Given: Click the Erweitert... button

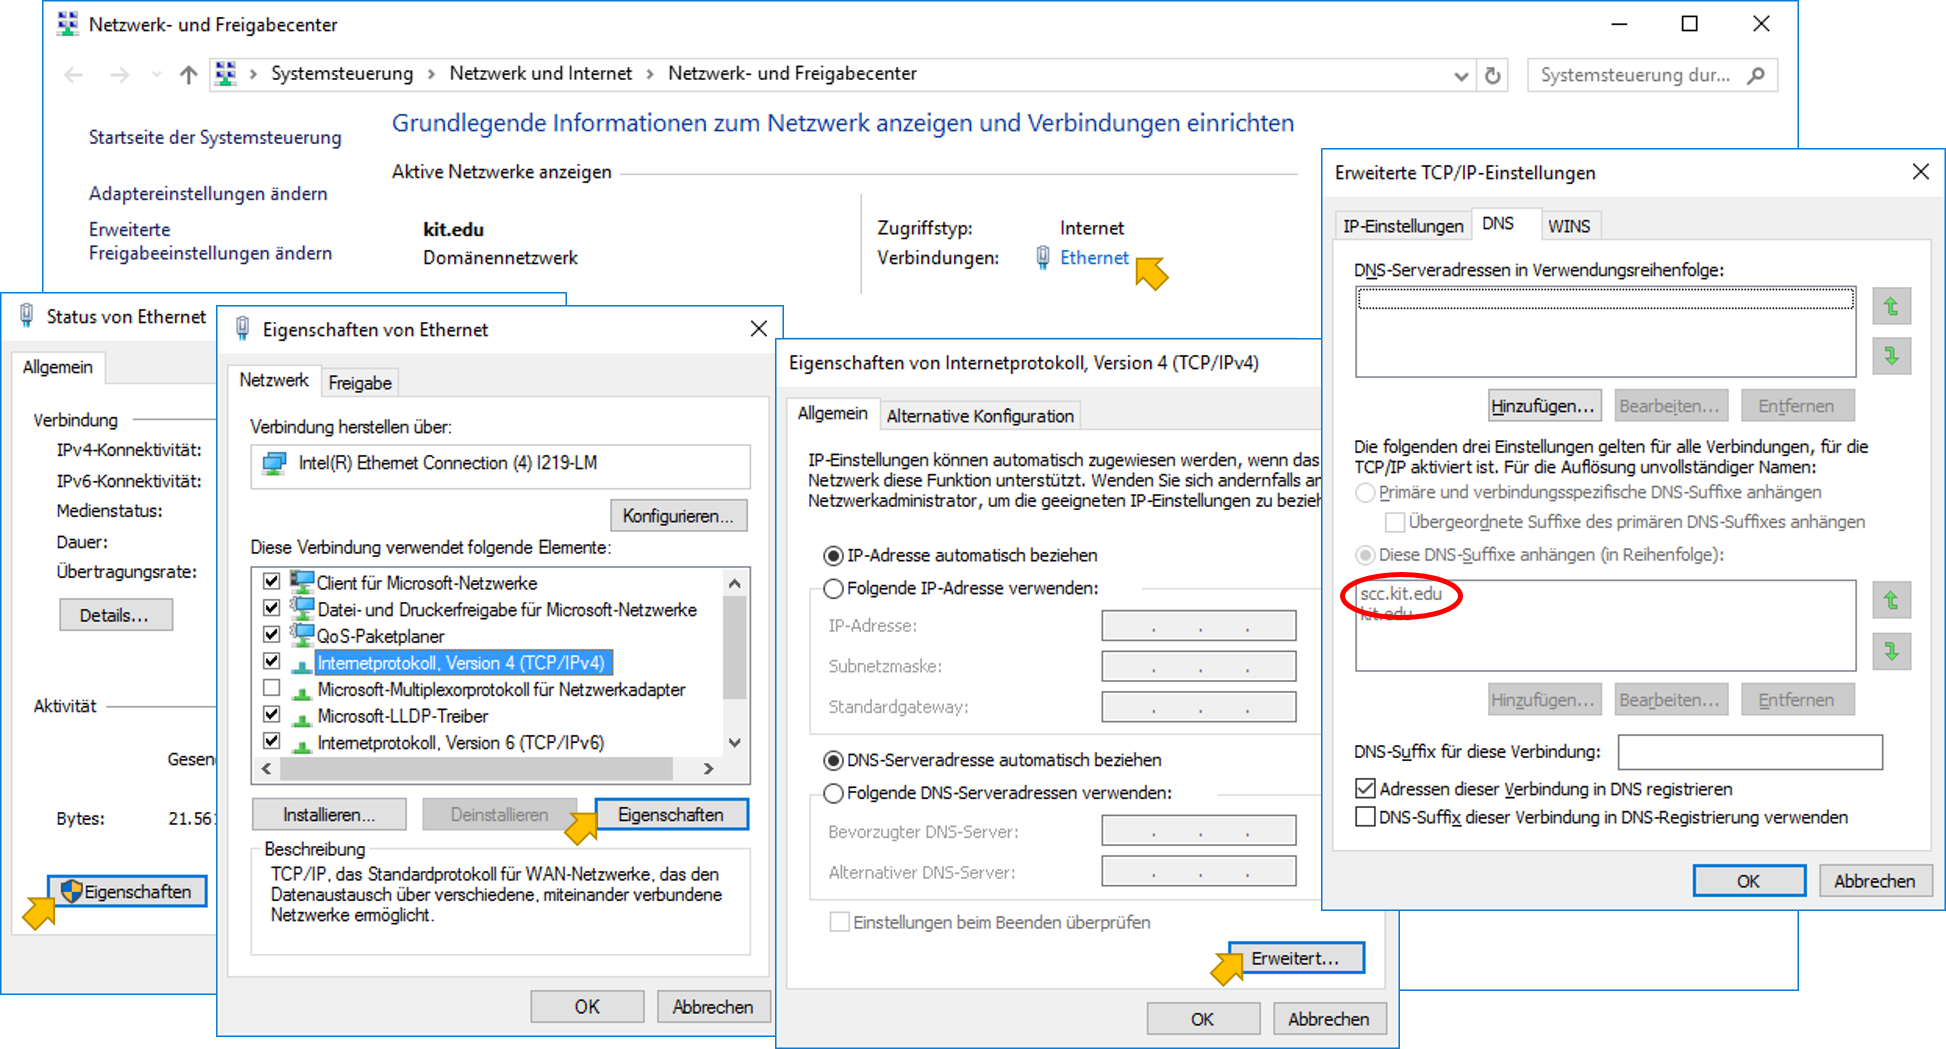Looking at the screenshot, I should 1295,958.
